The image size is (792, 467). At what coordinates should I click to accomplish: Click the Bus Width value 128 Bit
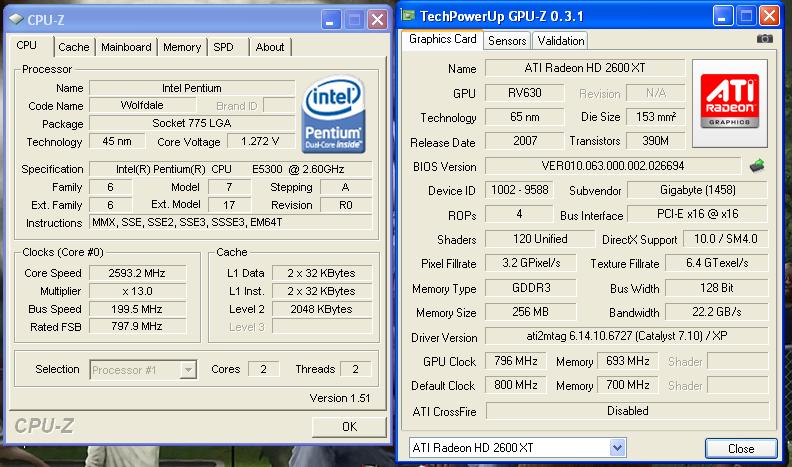click(x=717, y=288)
